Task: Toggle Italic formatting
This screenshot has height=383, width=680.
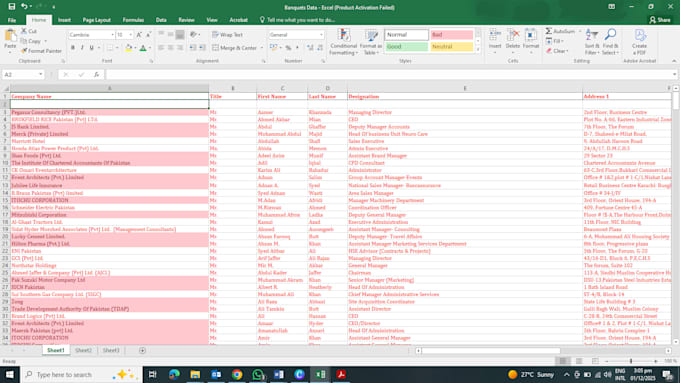Action: 82,48
